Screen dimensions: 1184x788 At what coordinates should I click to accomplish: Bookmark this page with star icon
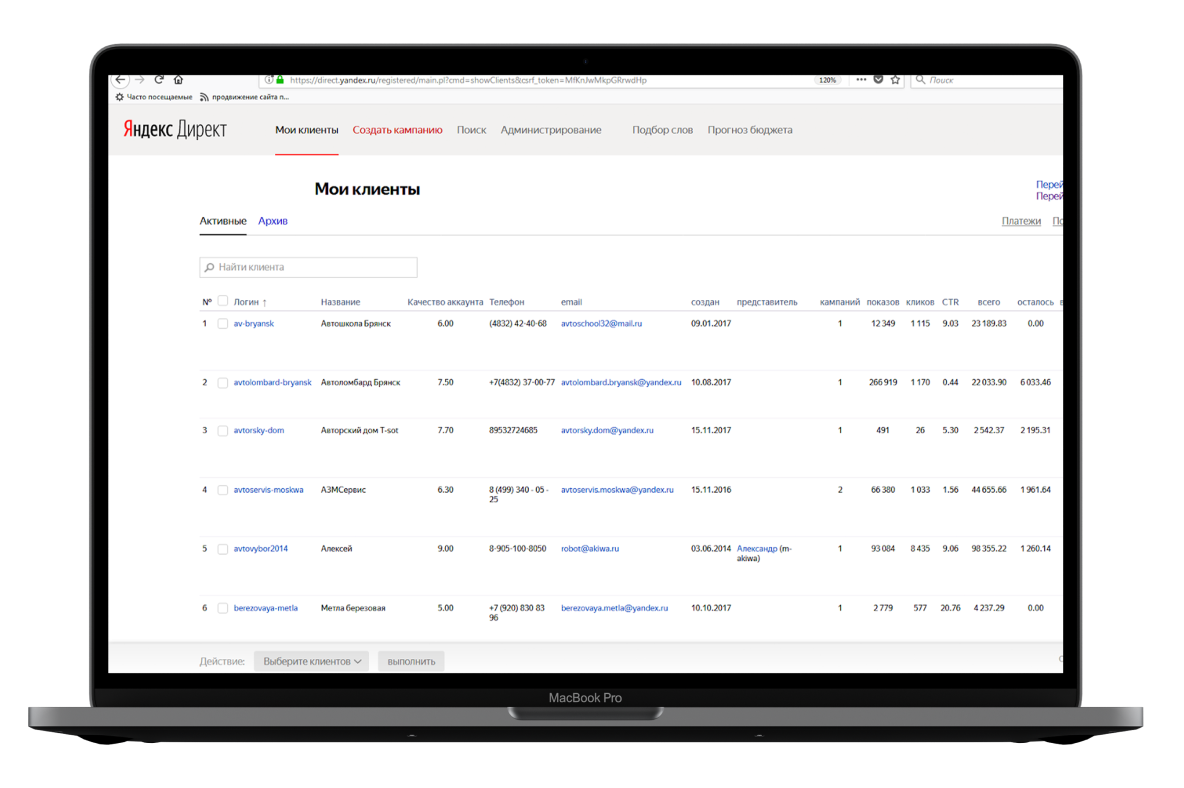(x=896, y=79)
